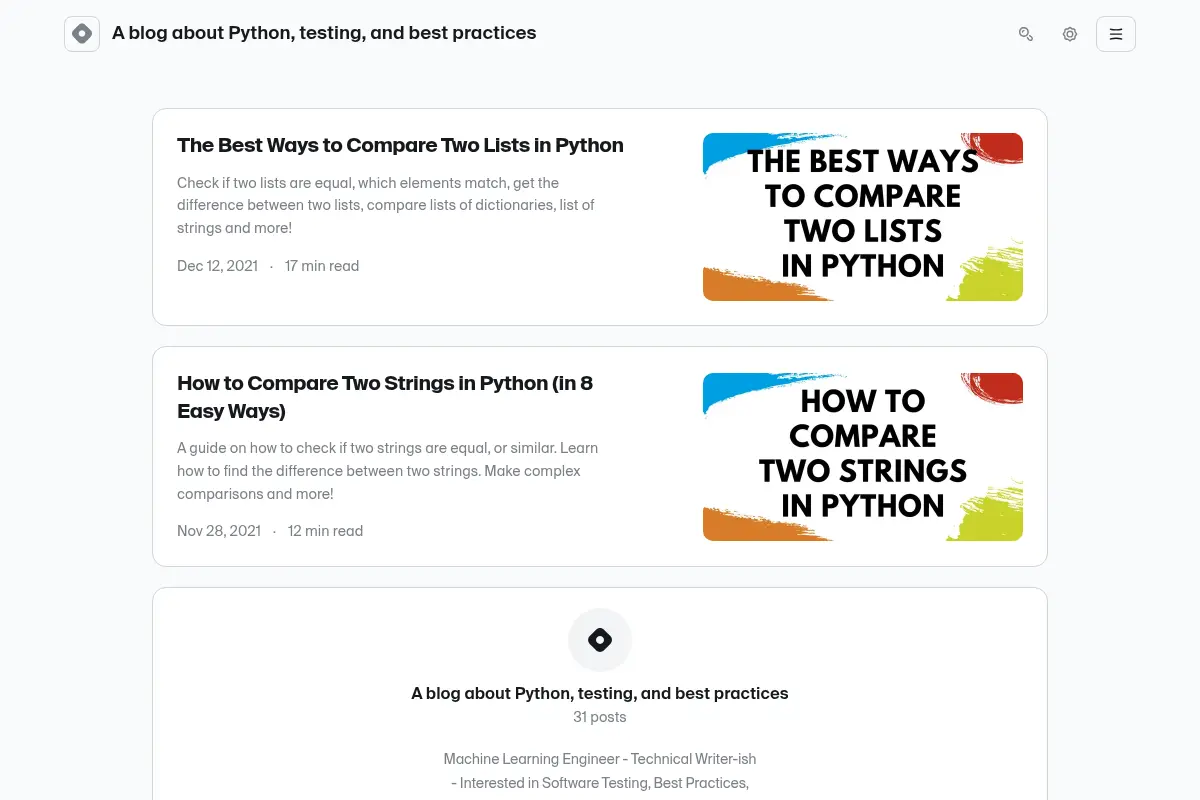Click the 'Dec 12, 2021' date text
Viewport: 1200px width, 800px height.
[x=217, y=266]
